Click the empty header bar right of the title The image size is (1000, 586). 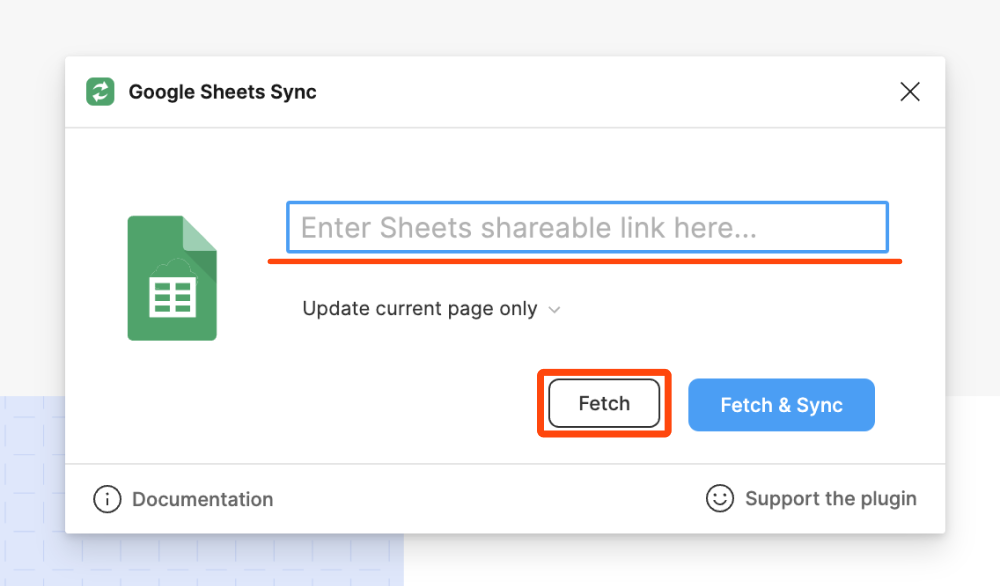point(600,92)
